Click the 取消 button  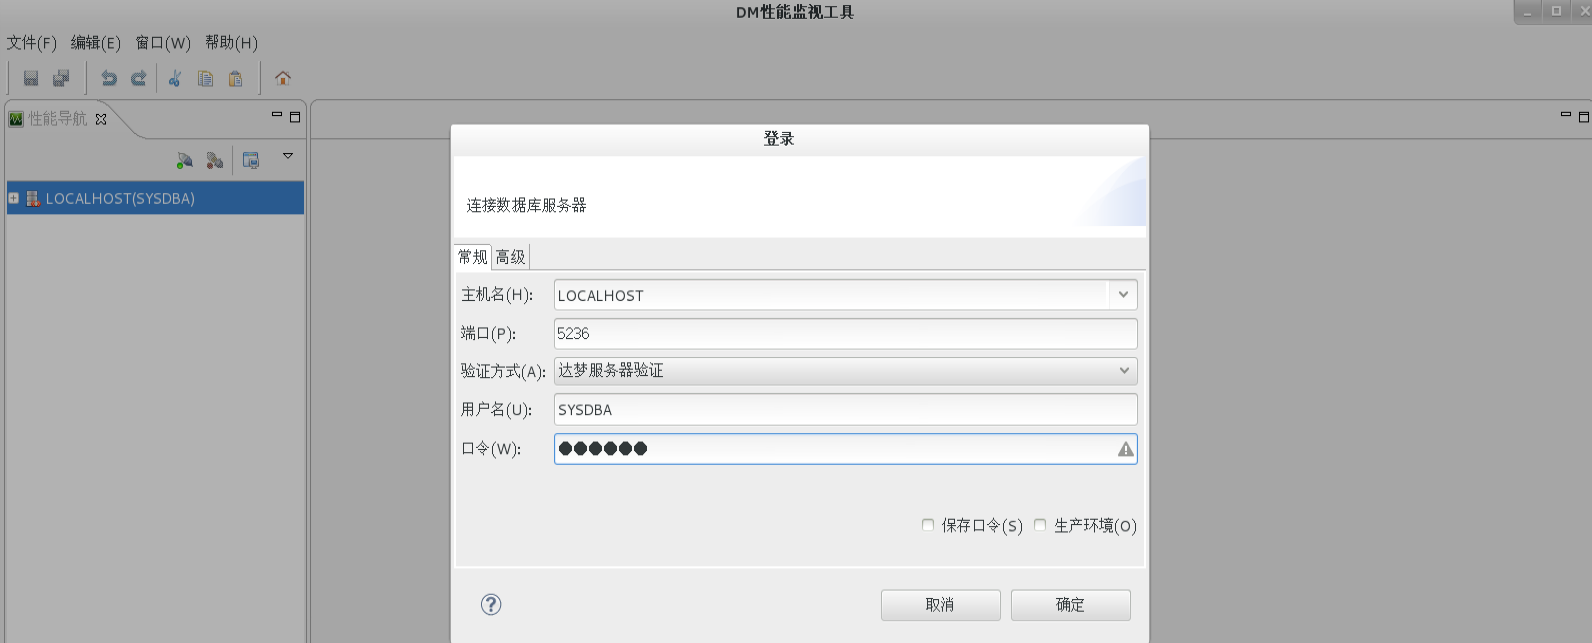[x=941, y=605]
